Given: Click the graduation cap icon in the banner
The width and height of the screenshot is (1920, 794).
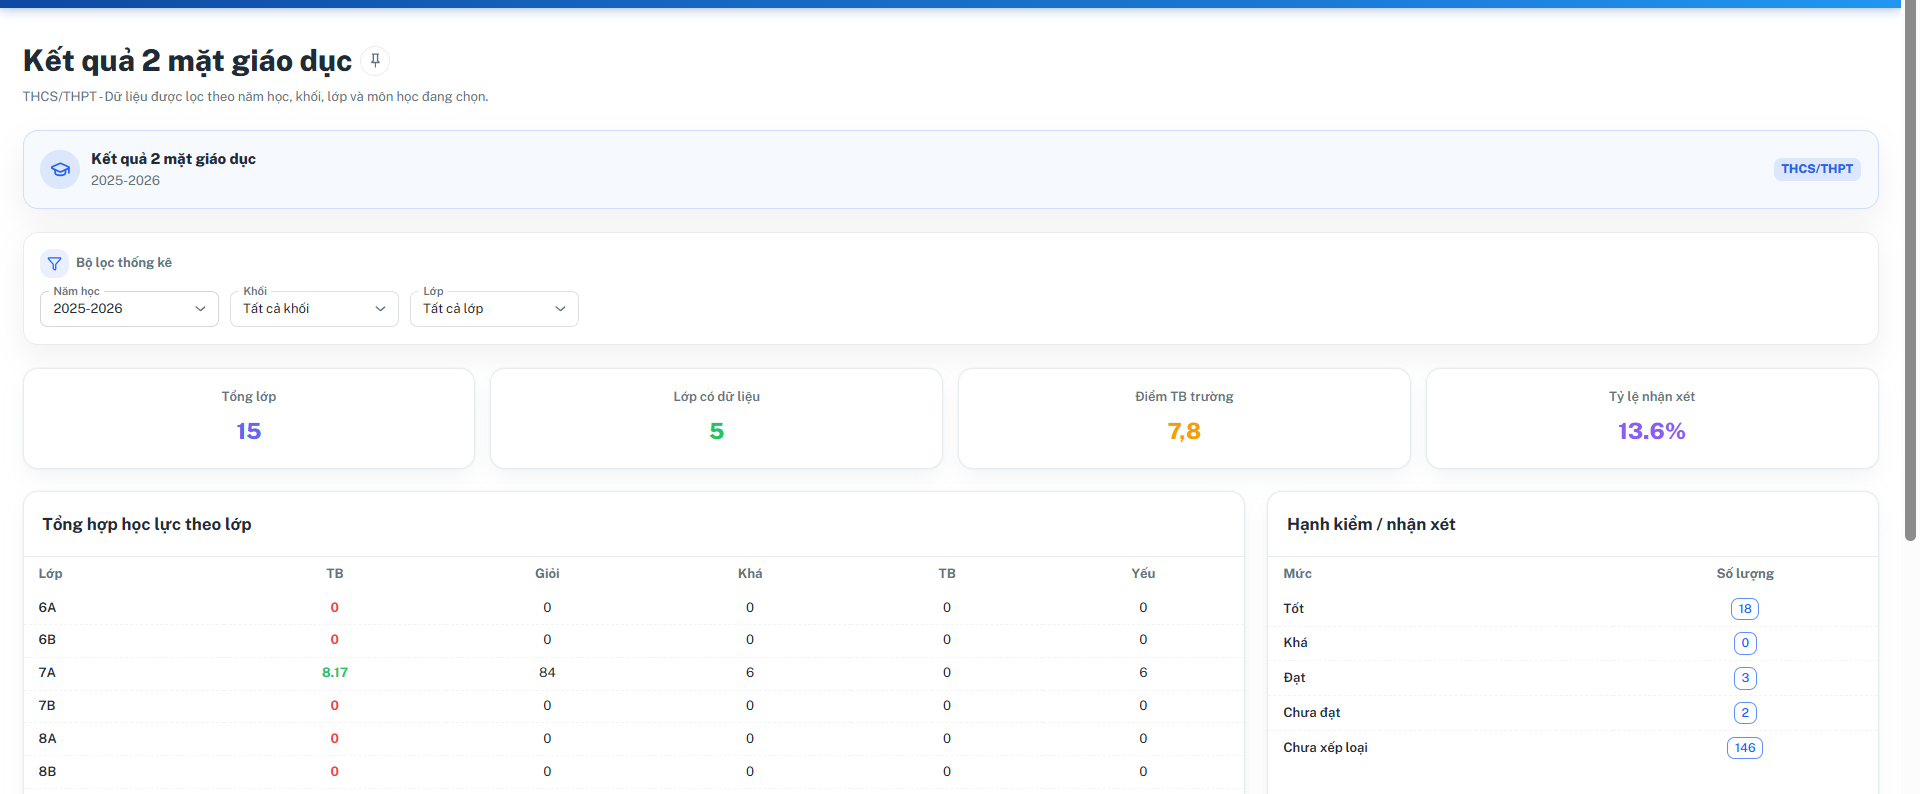Looking at the screenshot, I should 60,169.
